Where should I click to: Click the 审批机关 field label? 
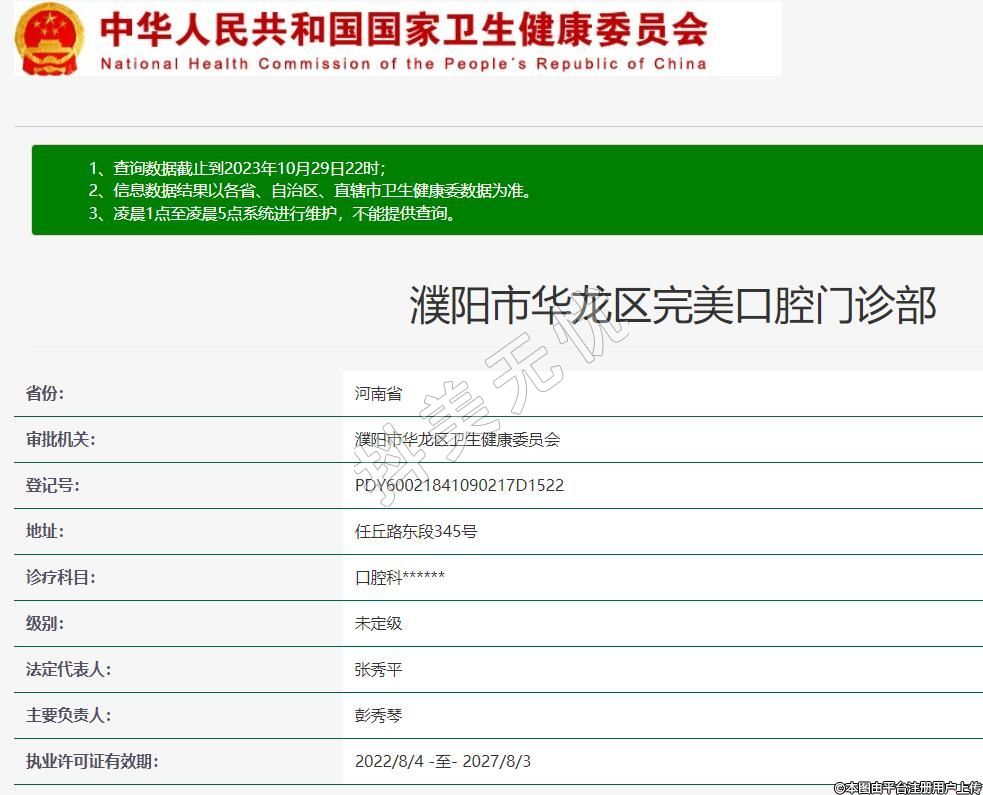click(x=60, y=439)
